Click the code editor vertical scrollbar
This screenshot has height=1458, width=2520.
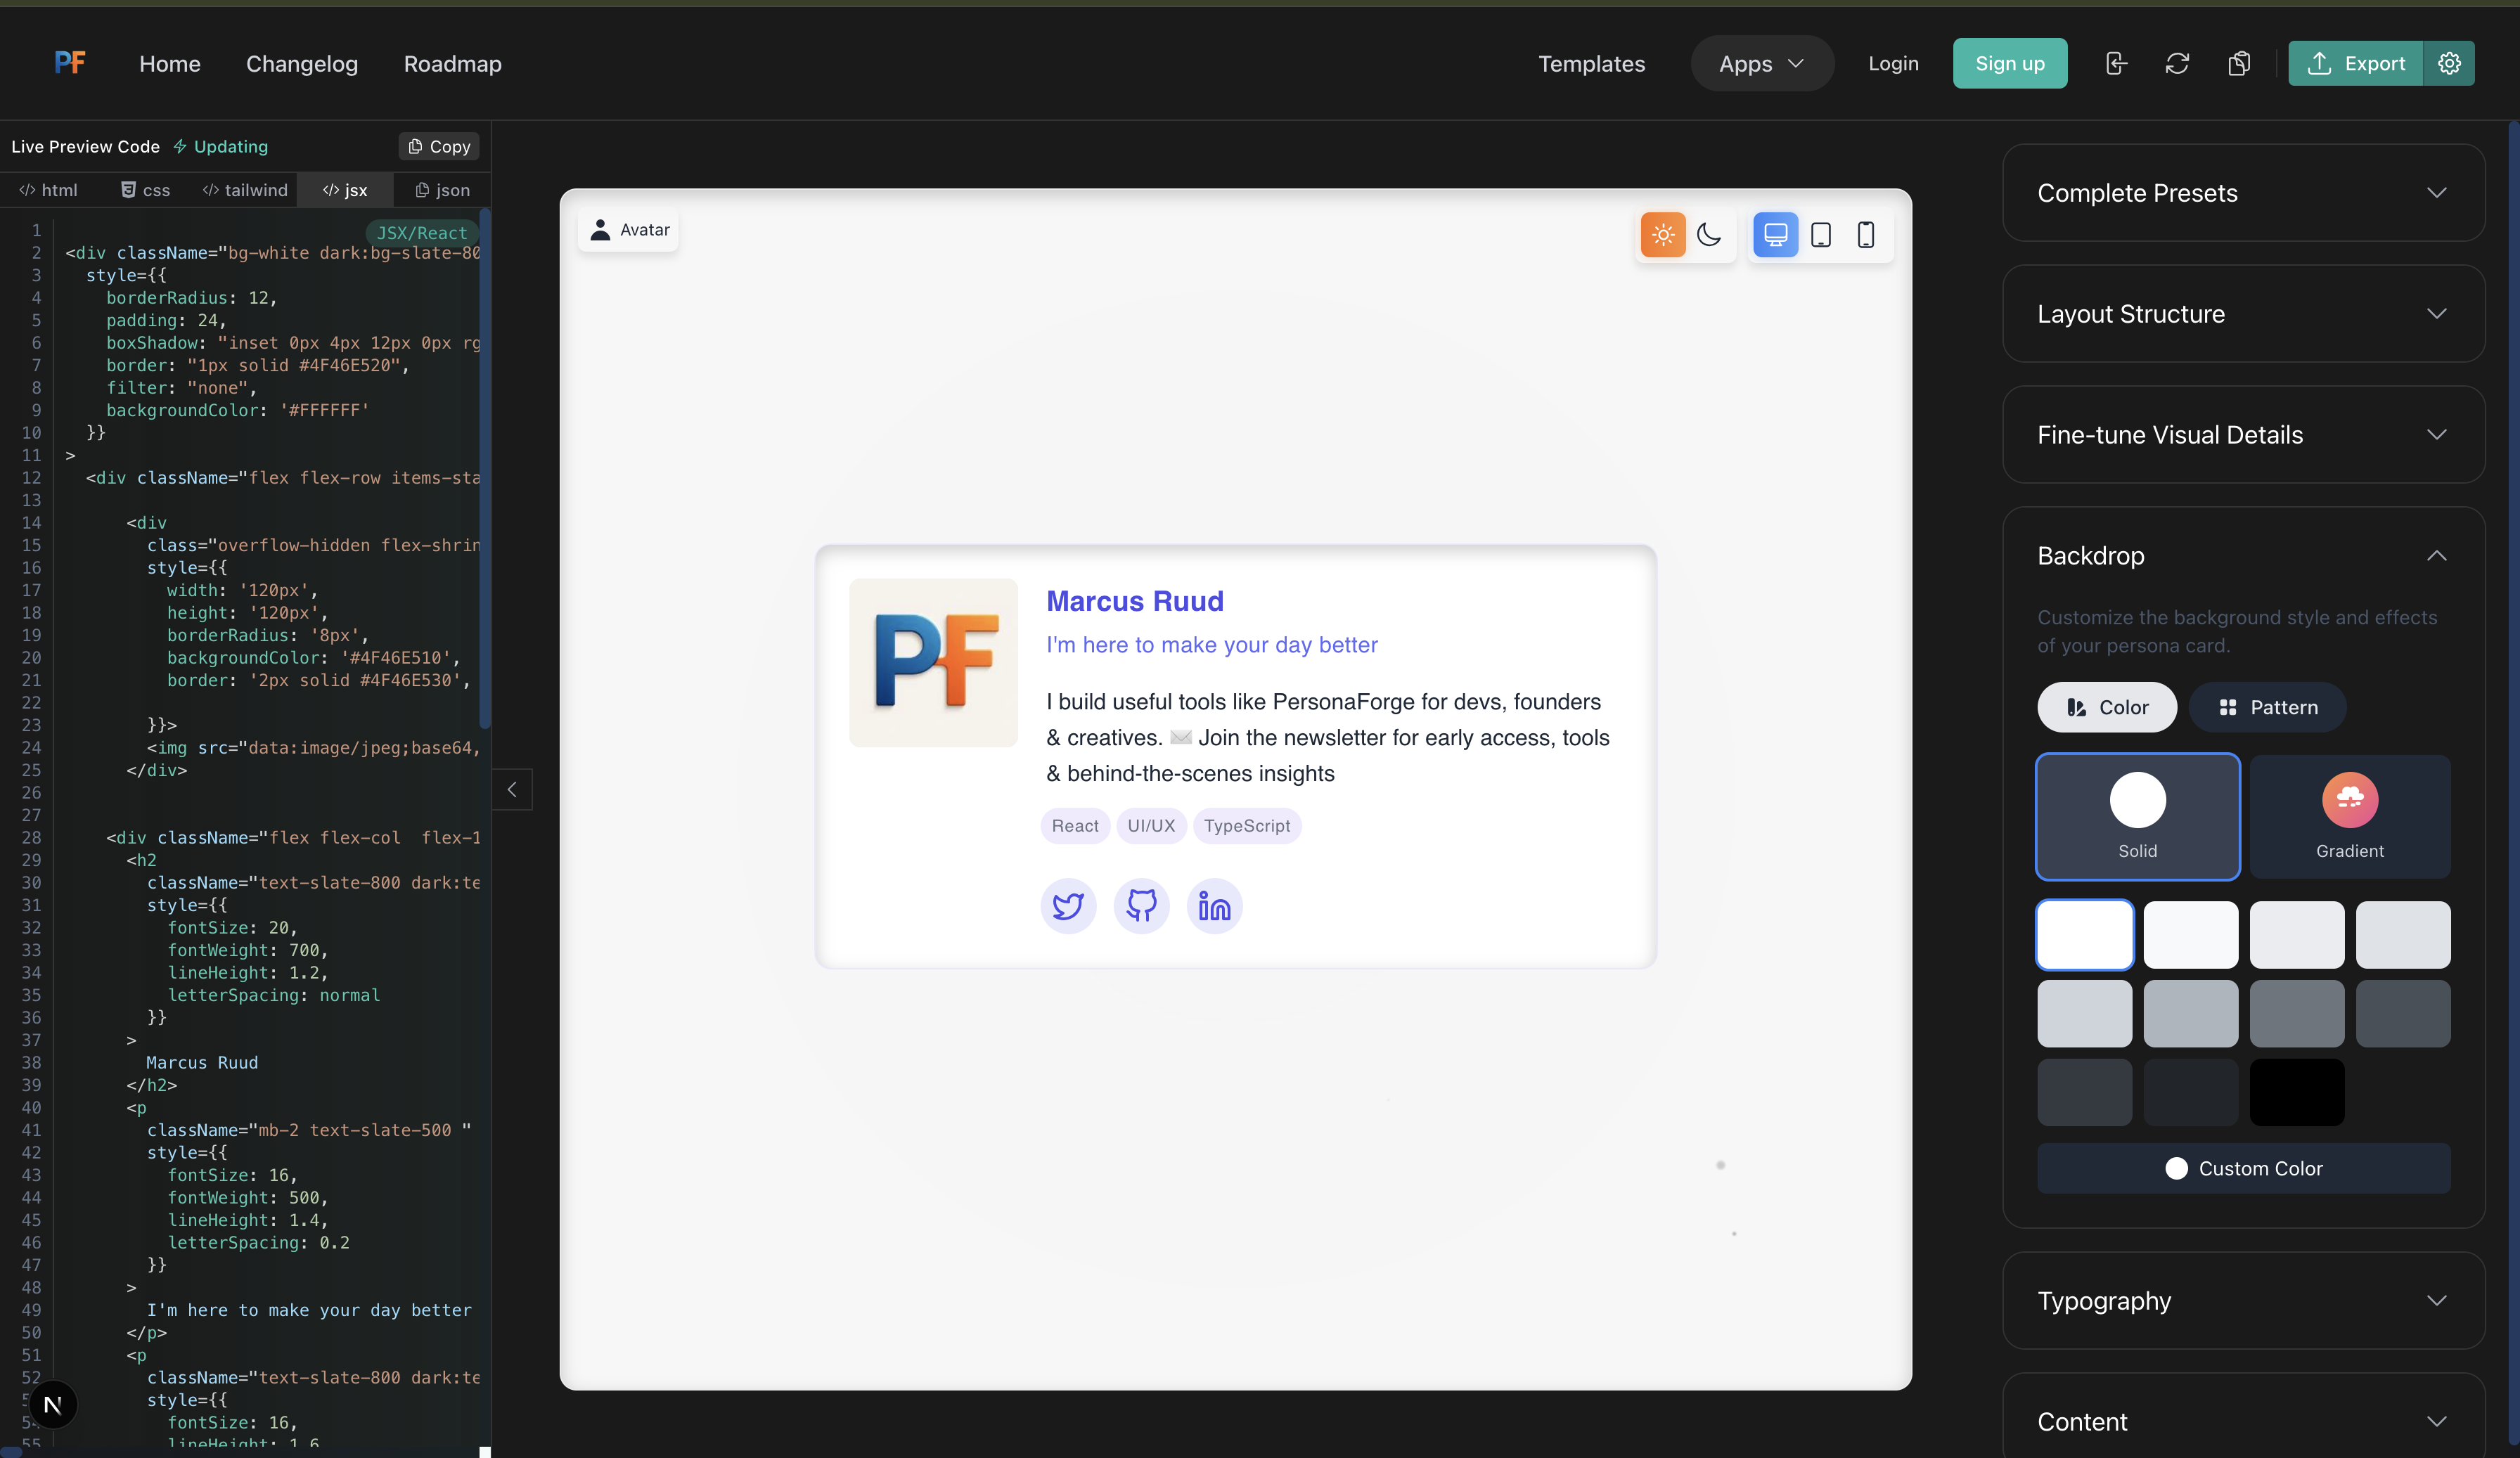point(485,470)
